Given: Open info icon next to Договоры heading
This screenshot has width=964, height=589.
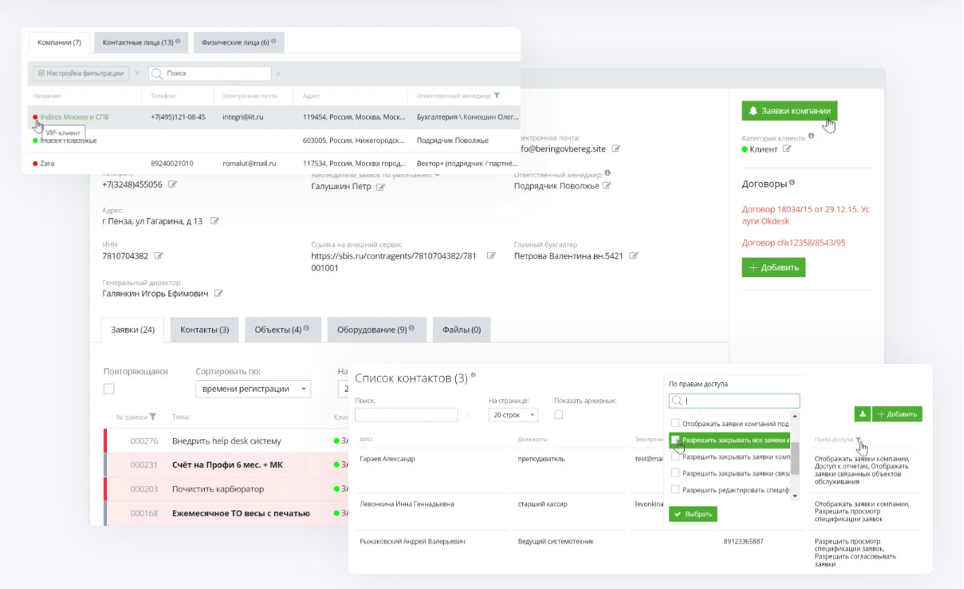Looking at the screenshot, I should (x=792, y=183).
